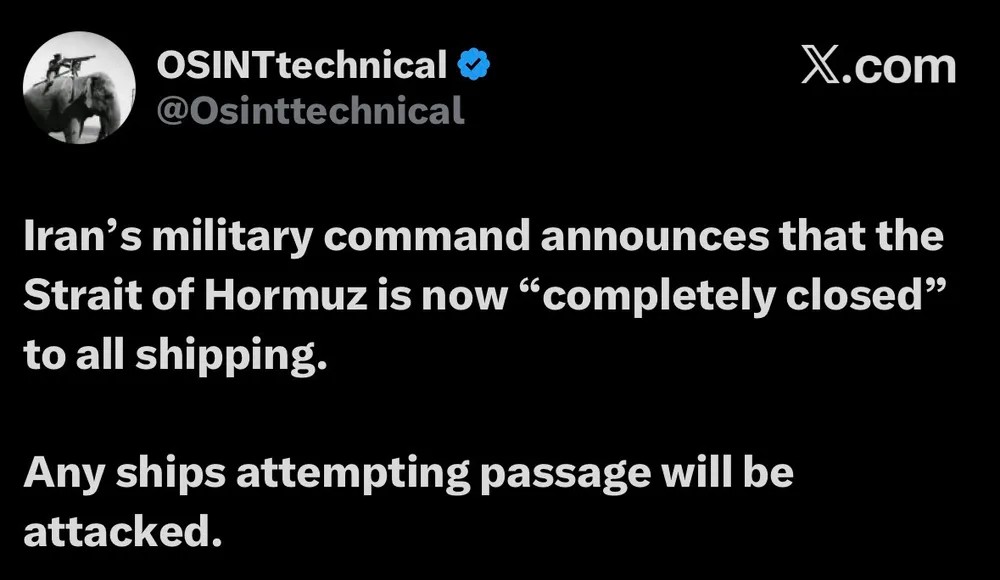
Task: Click the words "that the" ending the first line
Action: click(x=861, y=235)
